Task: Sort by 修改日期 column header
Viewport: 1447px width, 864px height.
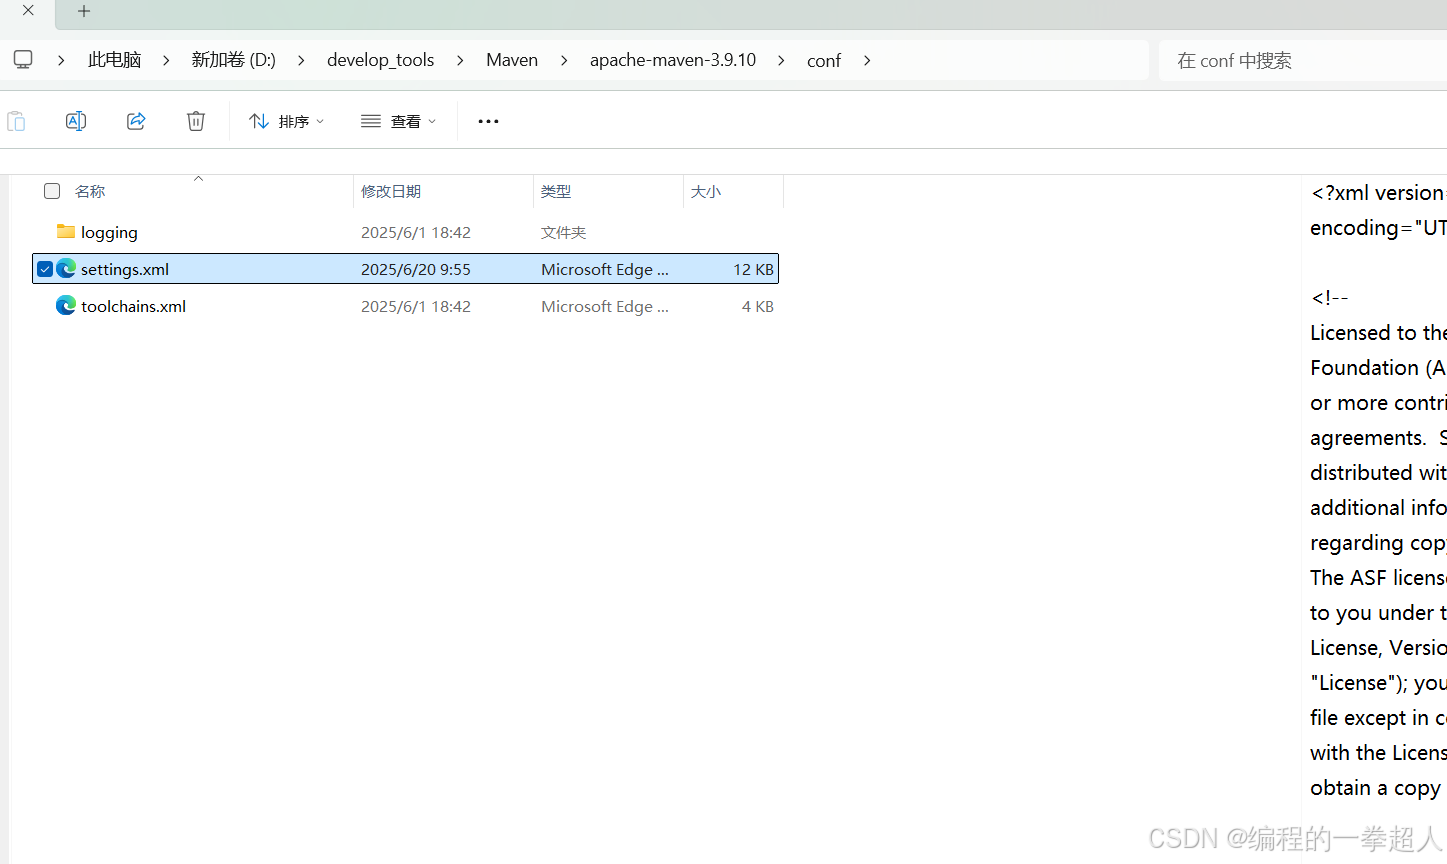Action: point(391,191)
